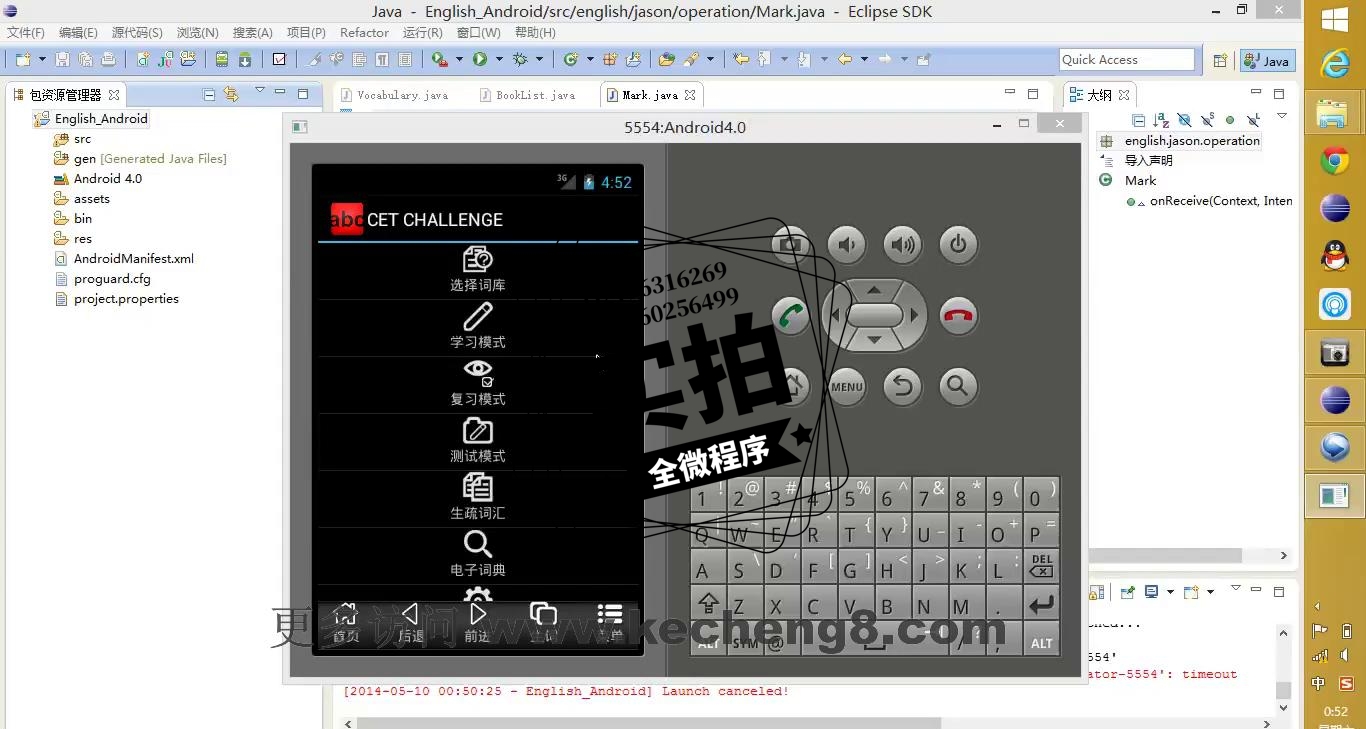This screenshot has width=1366, height=729.
Task: Open the Run configurations dropdown arrow
Action: [x=499, y=59]
